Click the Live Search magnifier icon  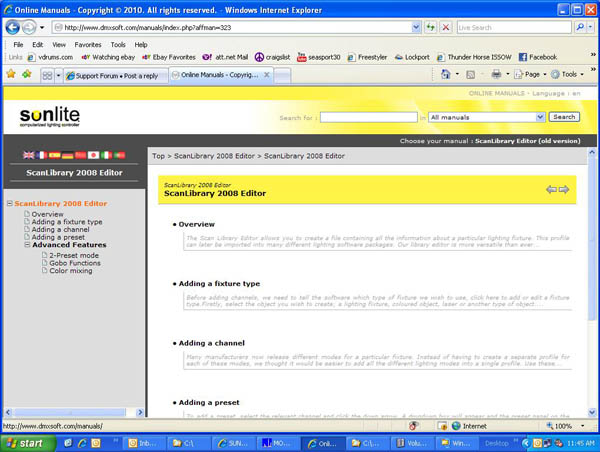point(580,27)
